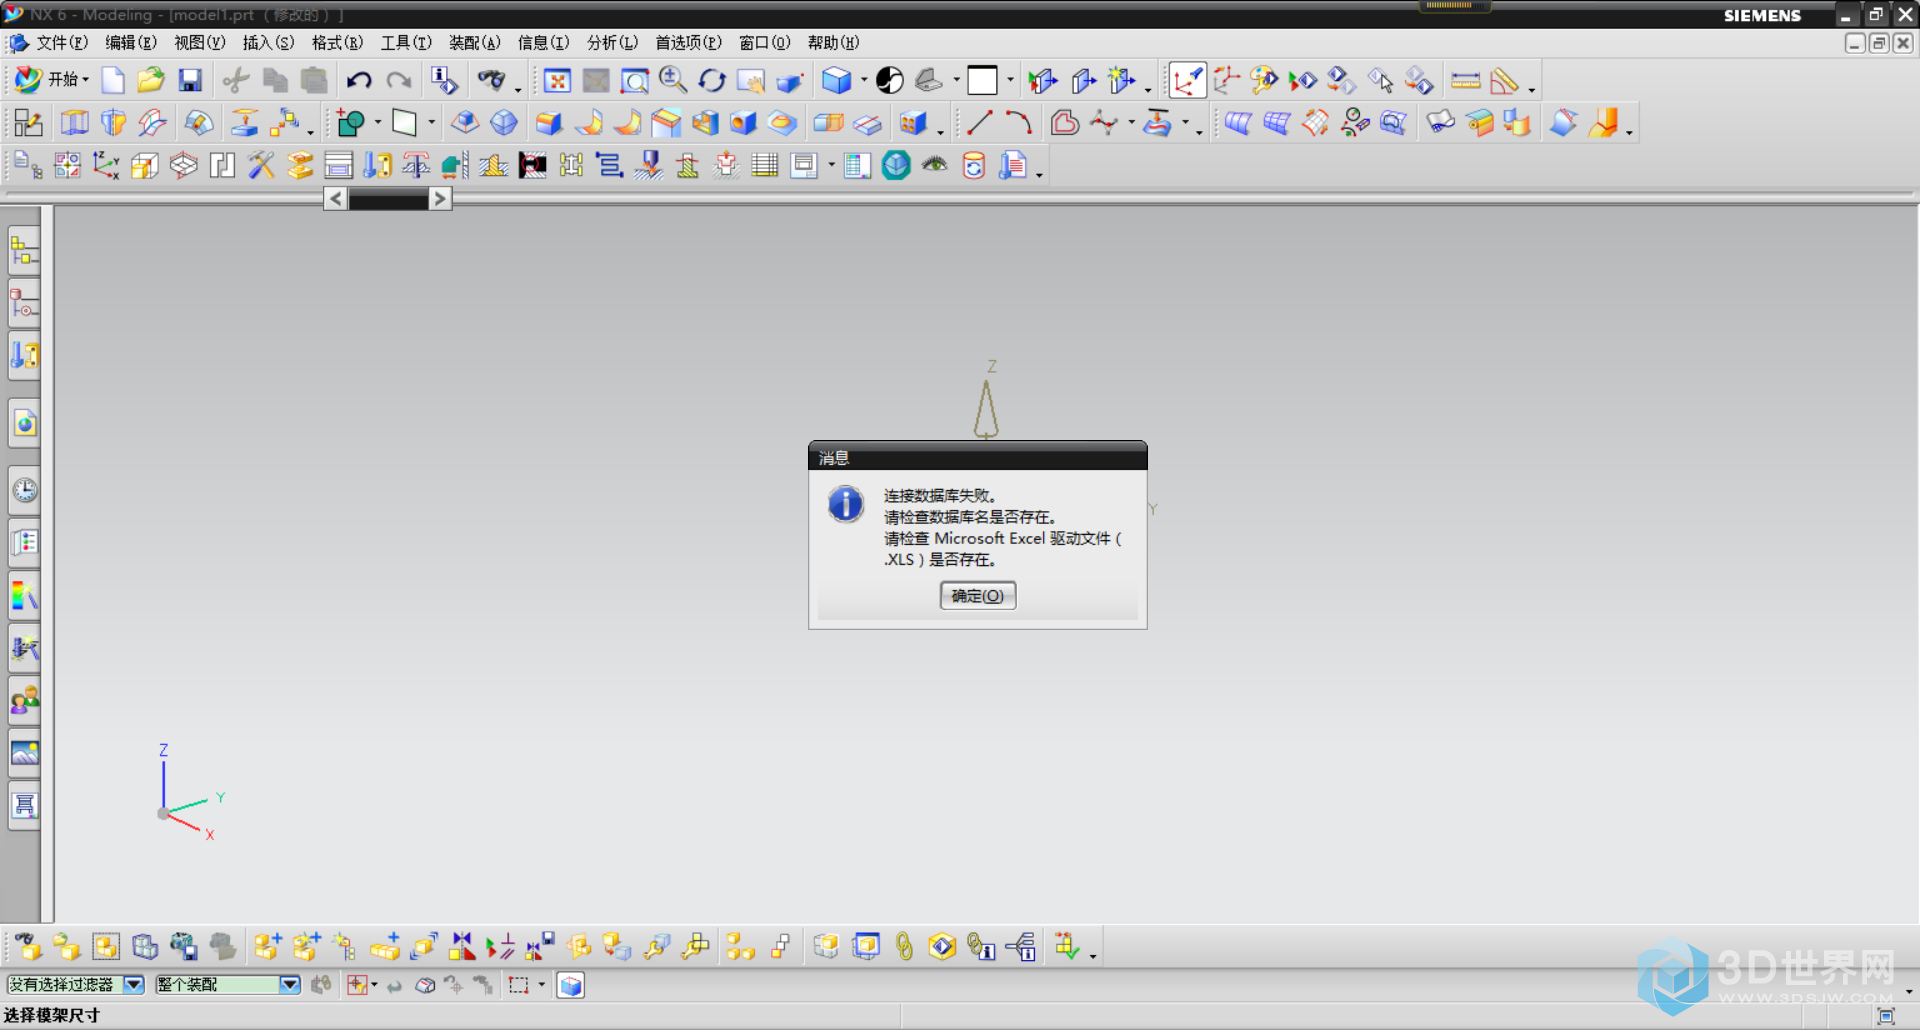
Task: Click the Pan hand icon
Action: [x=751, y=80]
